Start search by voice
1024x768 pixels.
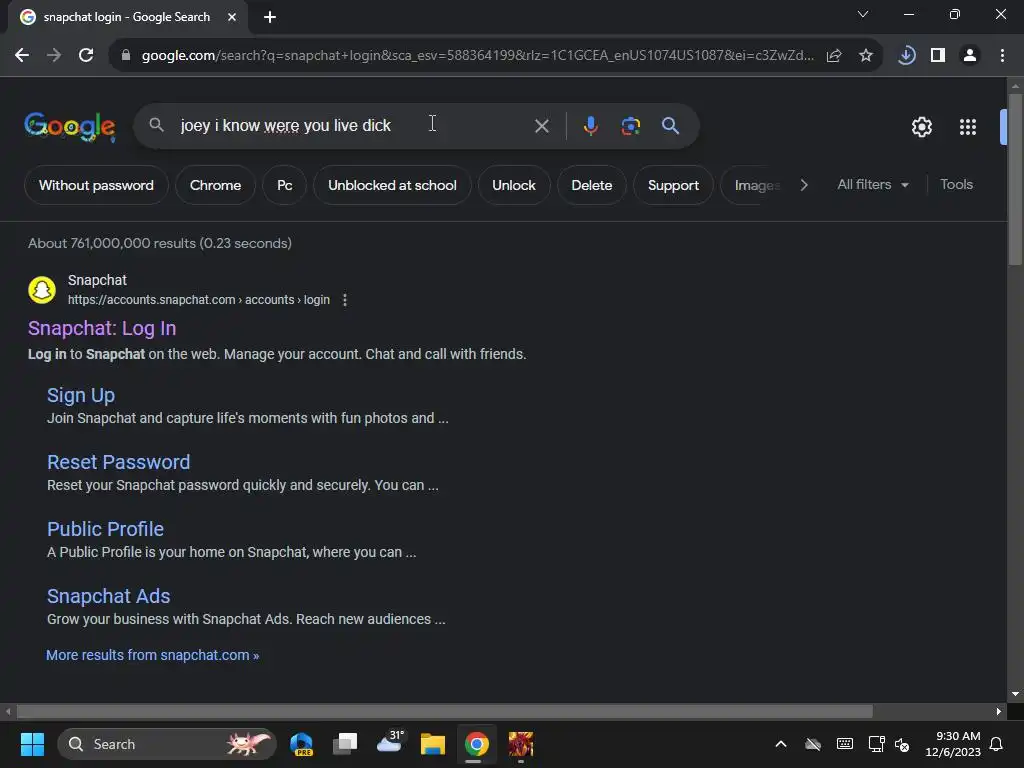590,125
